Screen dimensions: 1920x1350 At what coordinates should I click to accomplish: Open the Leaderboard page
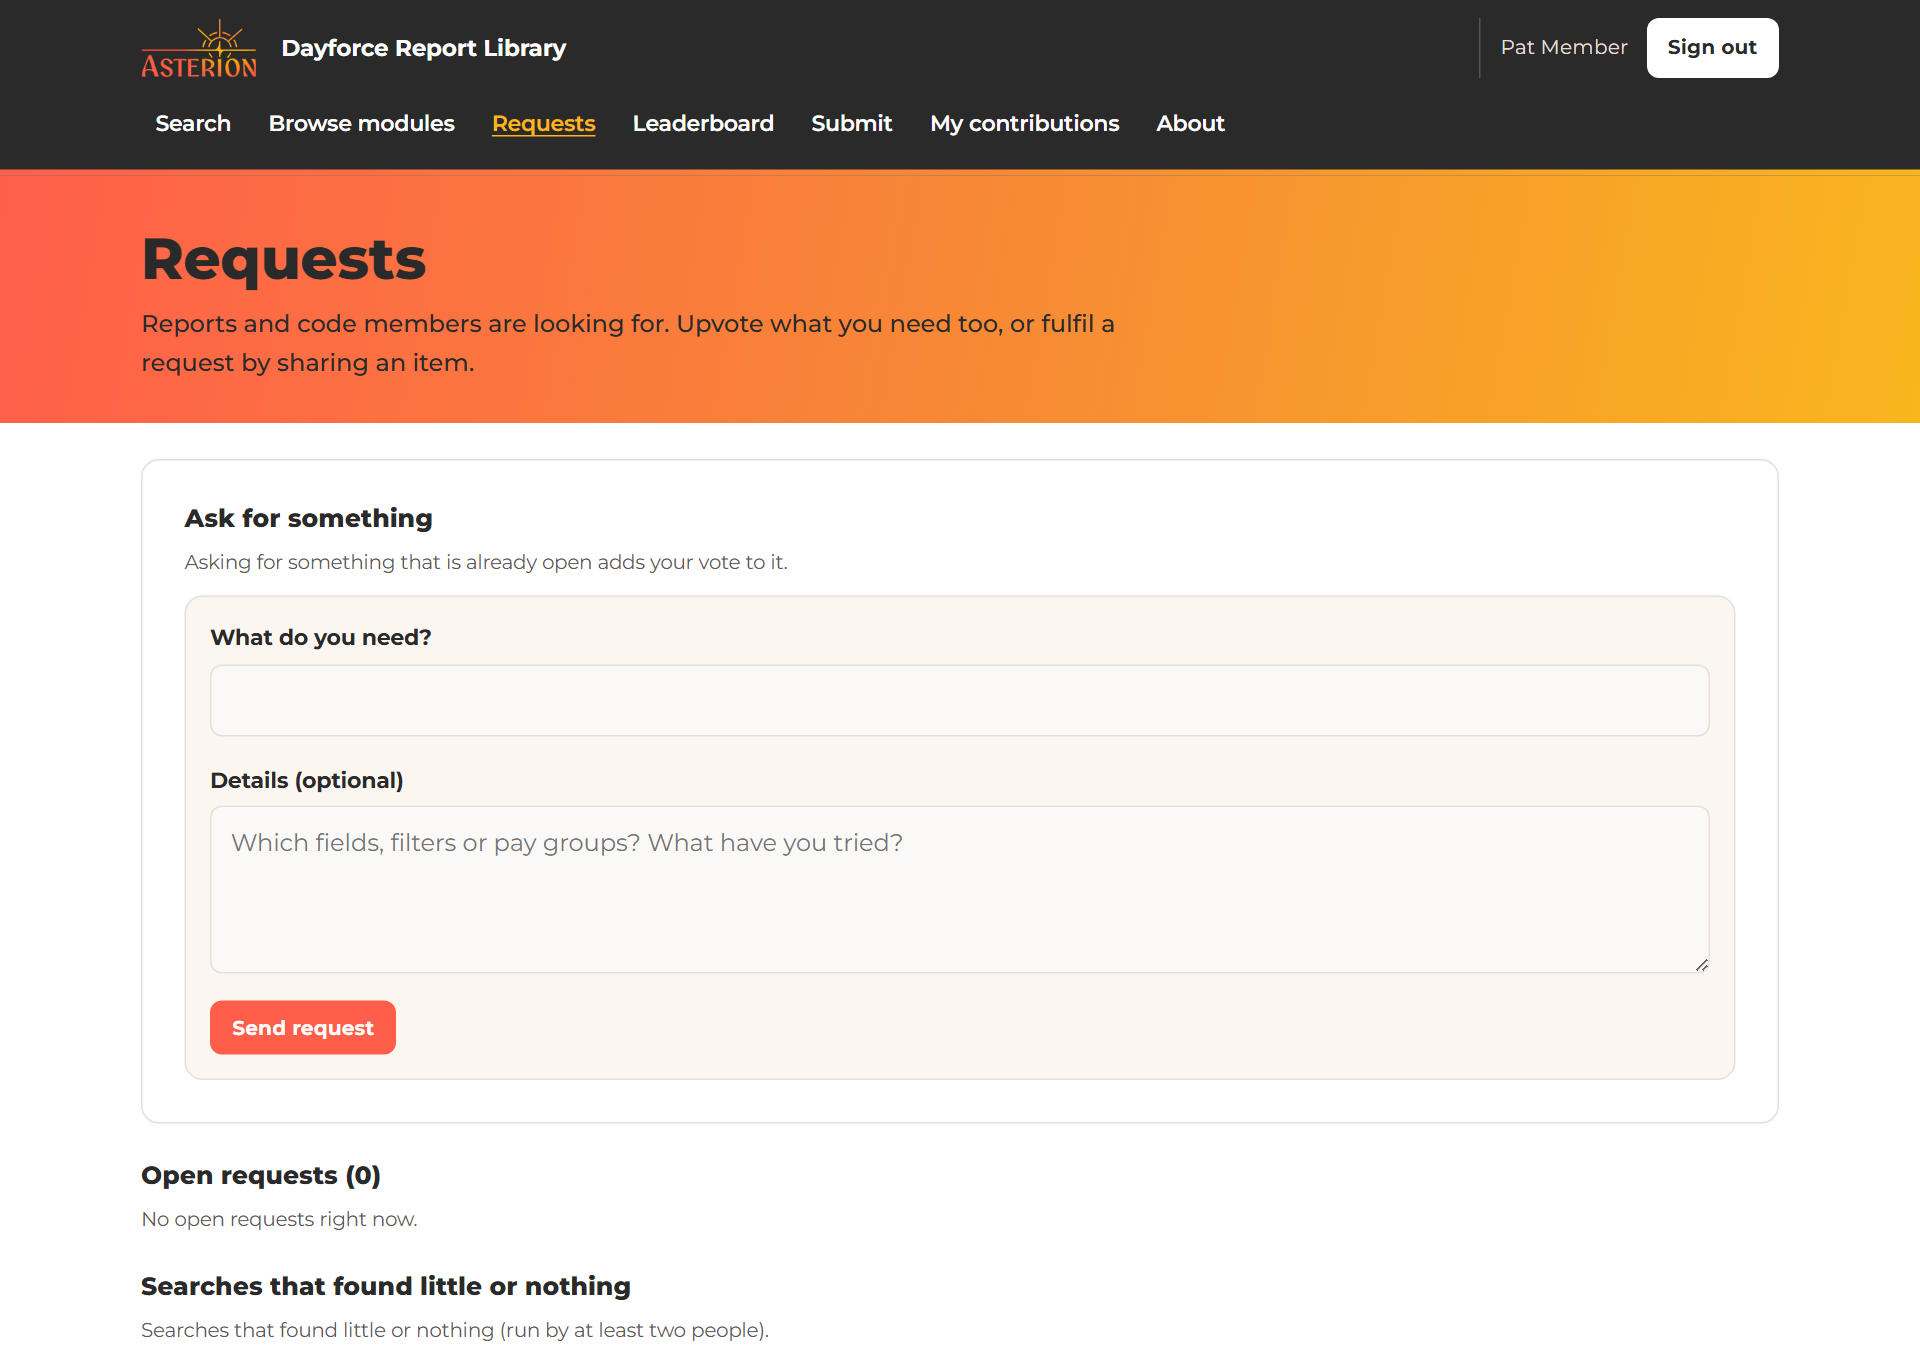(703, 123)
